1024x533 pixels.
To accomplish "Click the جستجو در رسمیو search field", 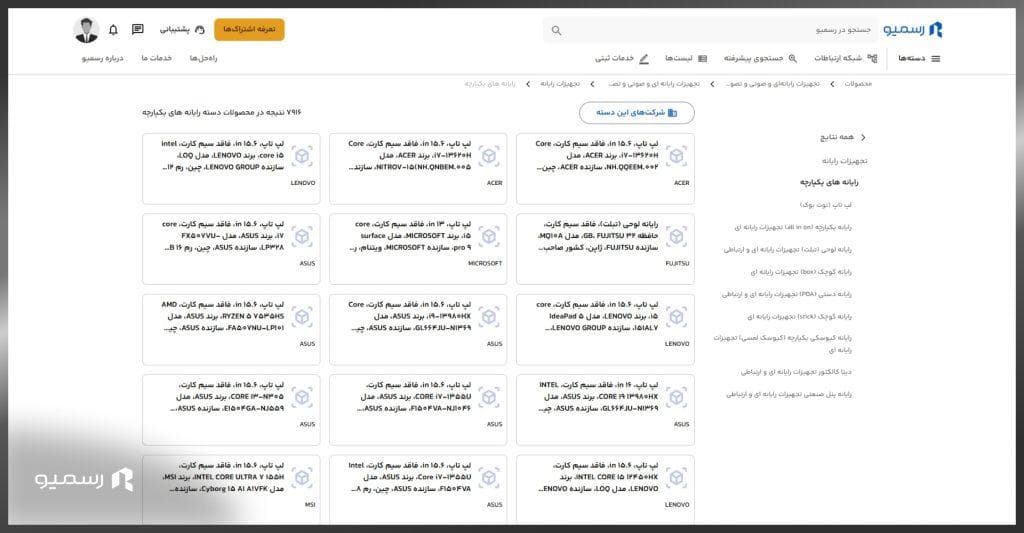I will (710, 30).
